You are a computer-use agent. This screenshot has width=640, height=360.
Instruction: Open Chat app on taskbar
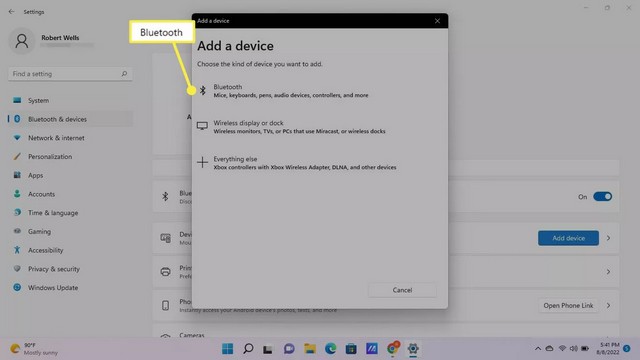tap(289, 349)
